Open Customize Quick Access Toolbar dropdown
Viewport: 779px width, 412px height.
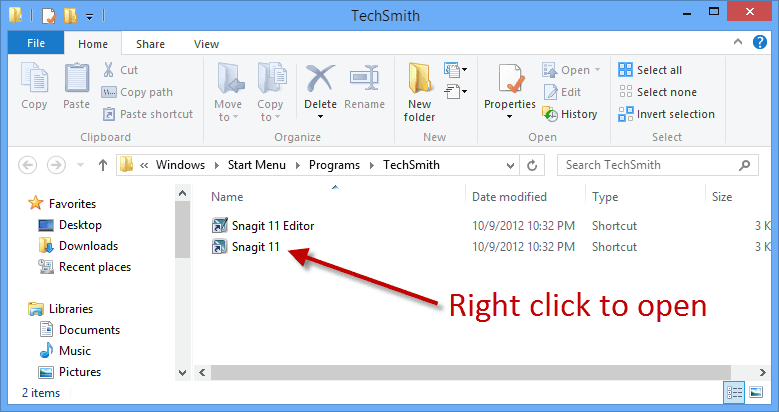[x=89, y=16]
